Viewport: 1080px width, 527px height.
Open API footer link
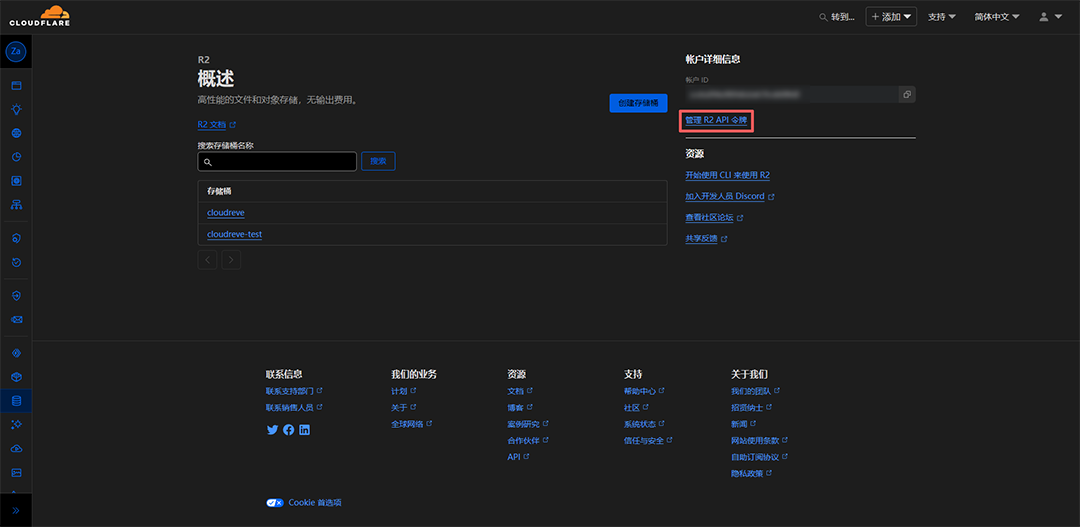[x=519, y=457]
